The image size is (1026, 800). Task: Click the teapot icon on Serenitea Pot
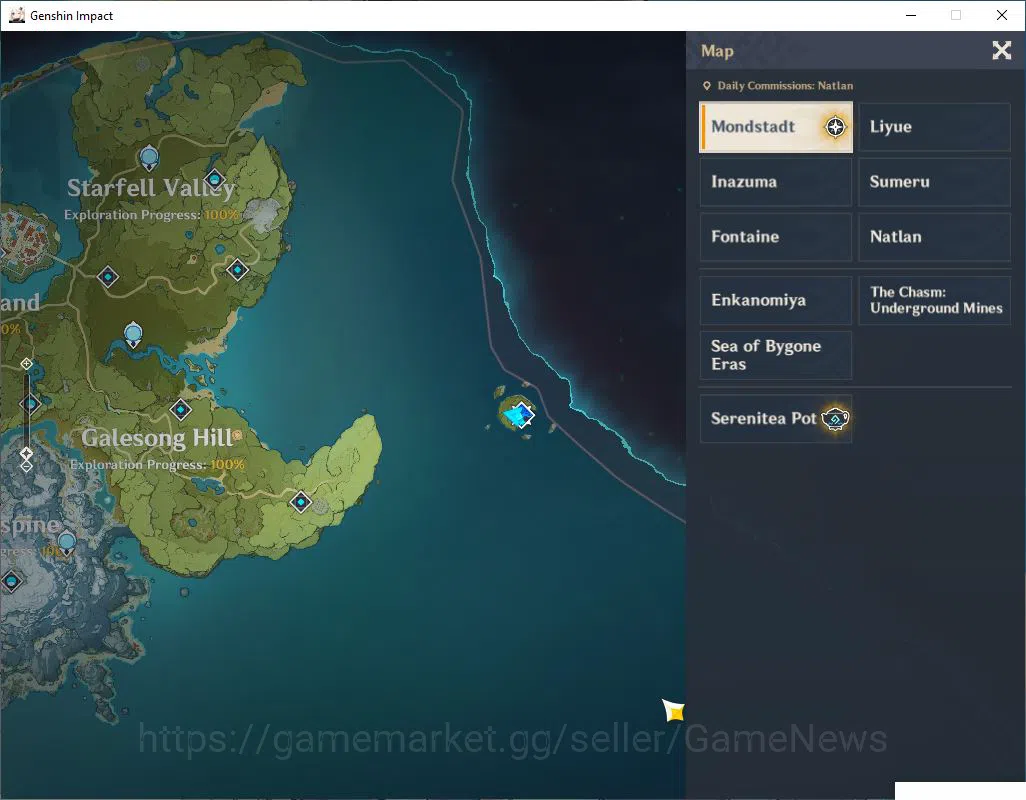coord(835,419)
